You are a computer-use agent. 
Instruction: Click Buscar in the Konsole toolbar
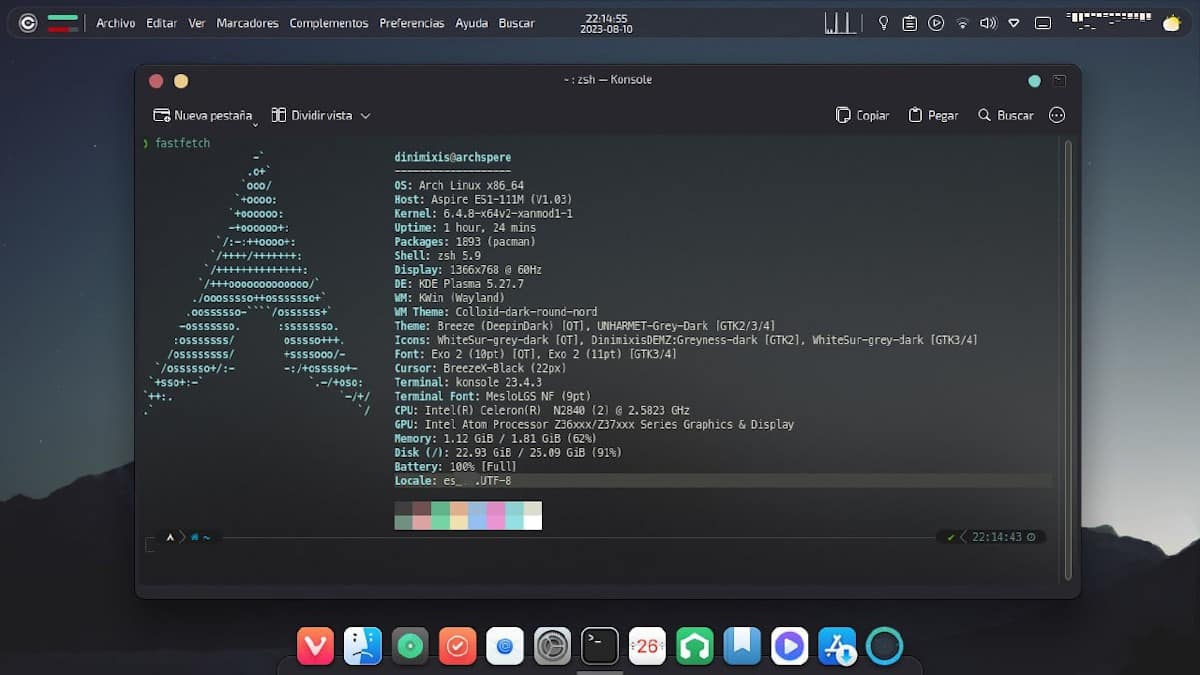(1006, 115)
